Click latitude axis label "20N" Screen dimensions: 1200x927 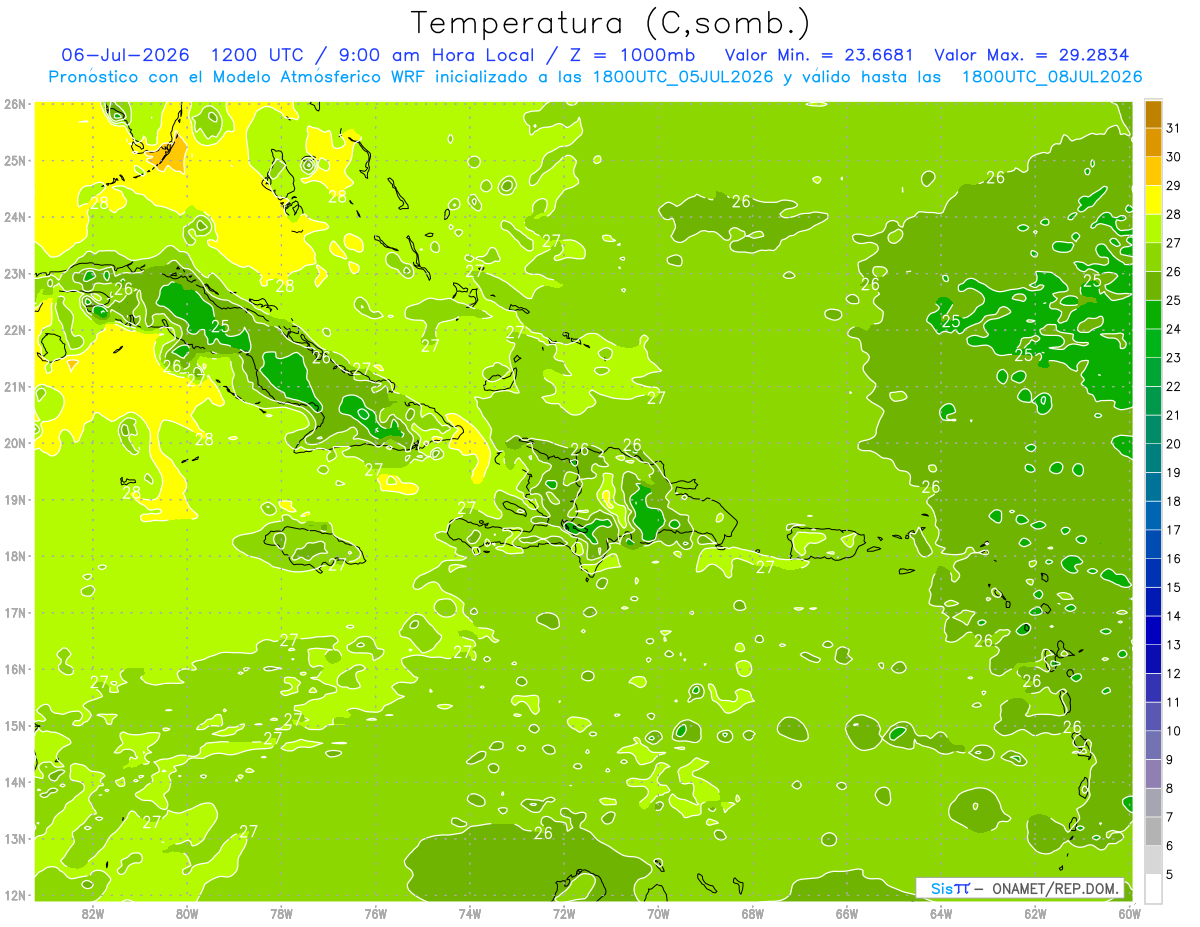tap(15, 443)
